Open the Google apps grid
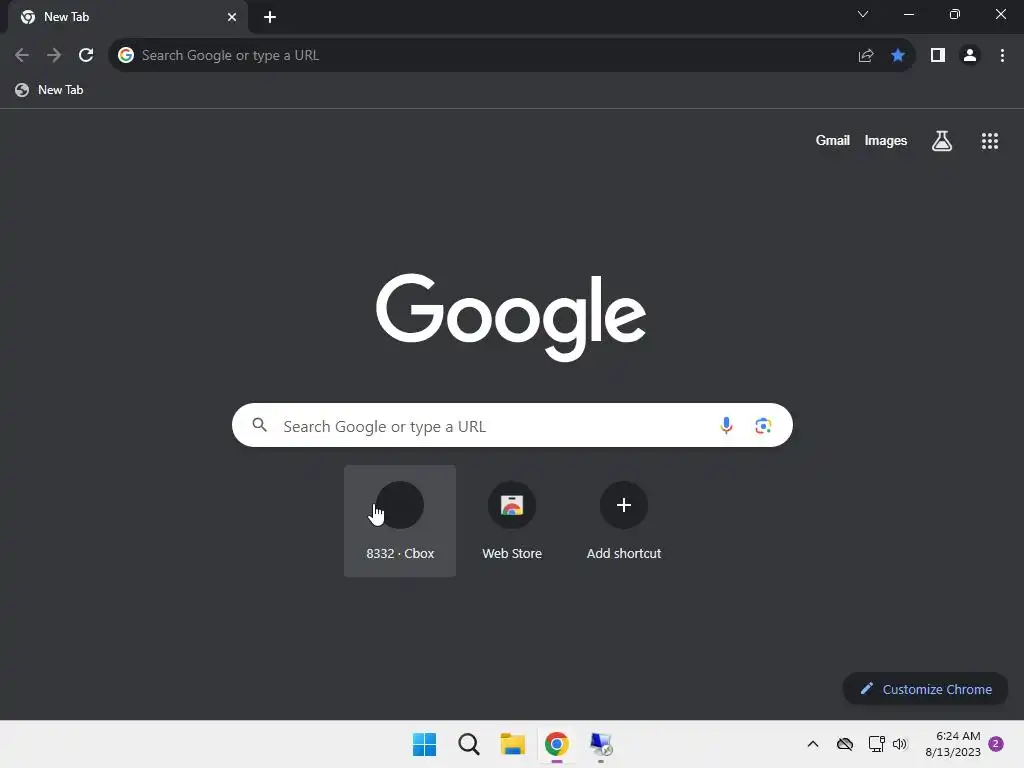Screen dimensions: 1024x768 (x=990, y=140)
